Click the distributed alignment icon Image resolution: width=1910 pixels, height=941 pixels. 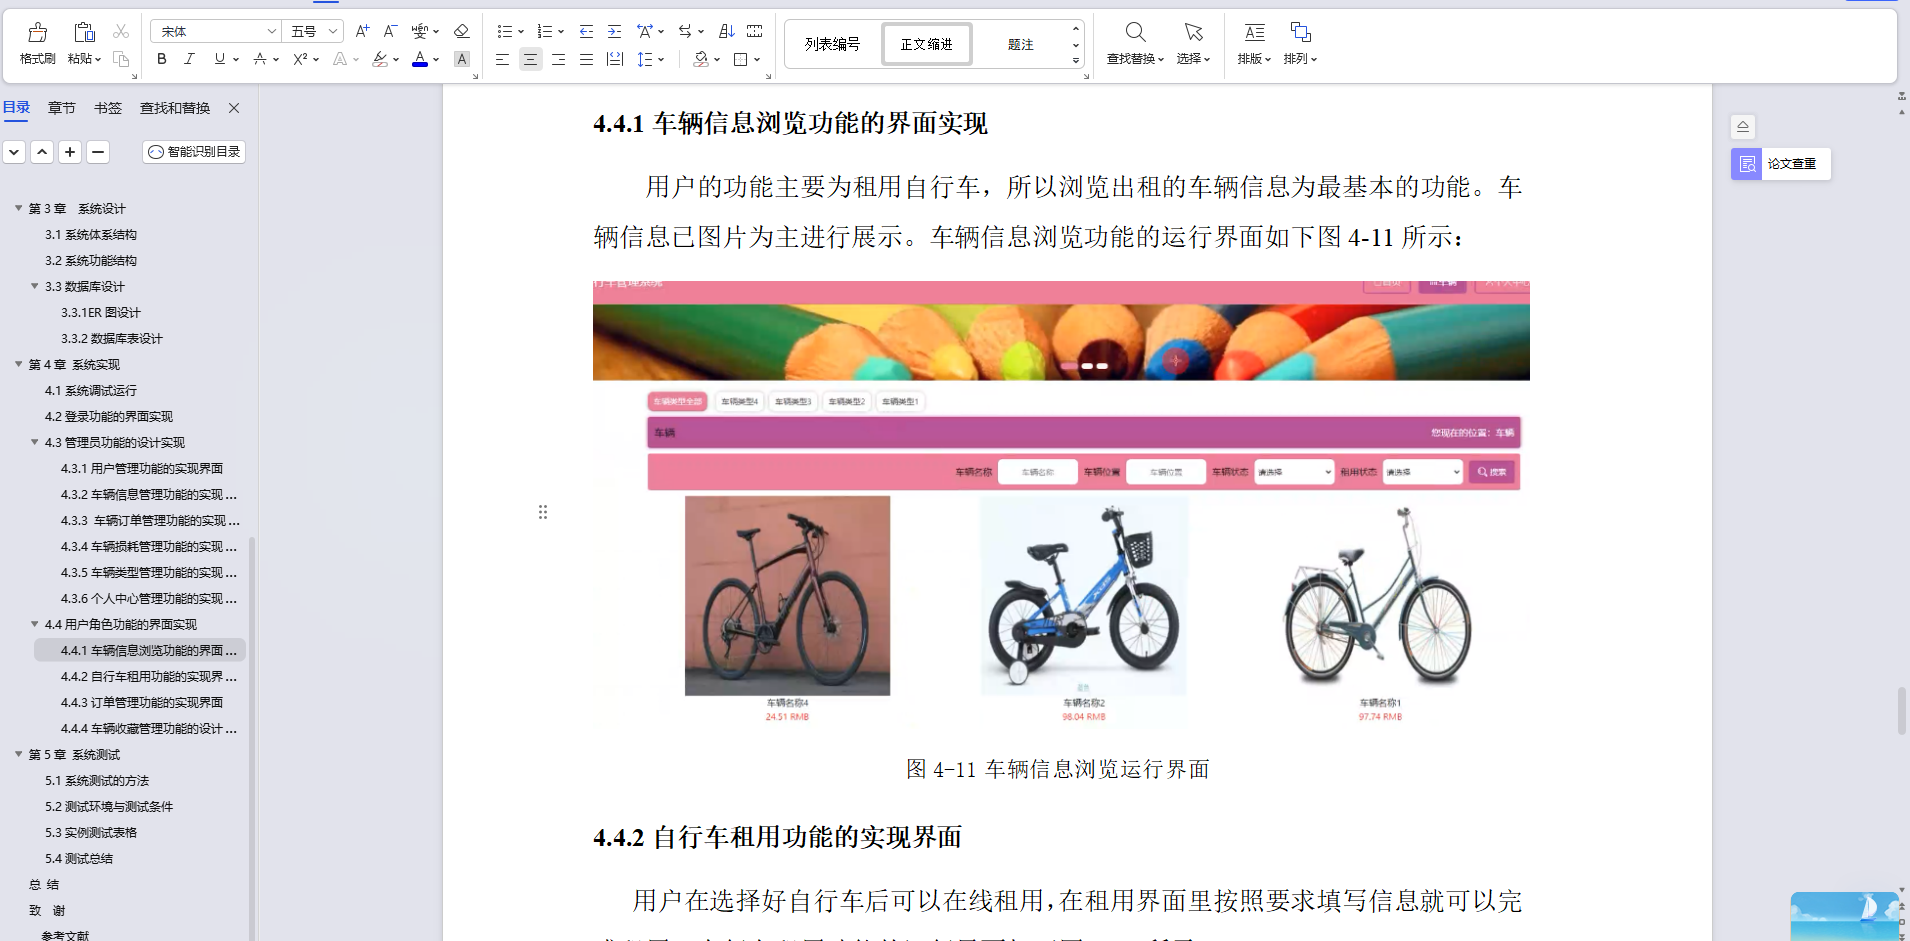coord(615,59)
